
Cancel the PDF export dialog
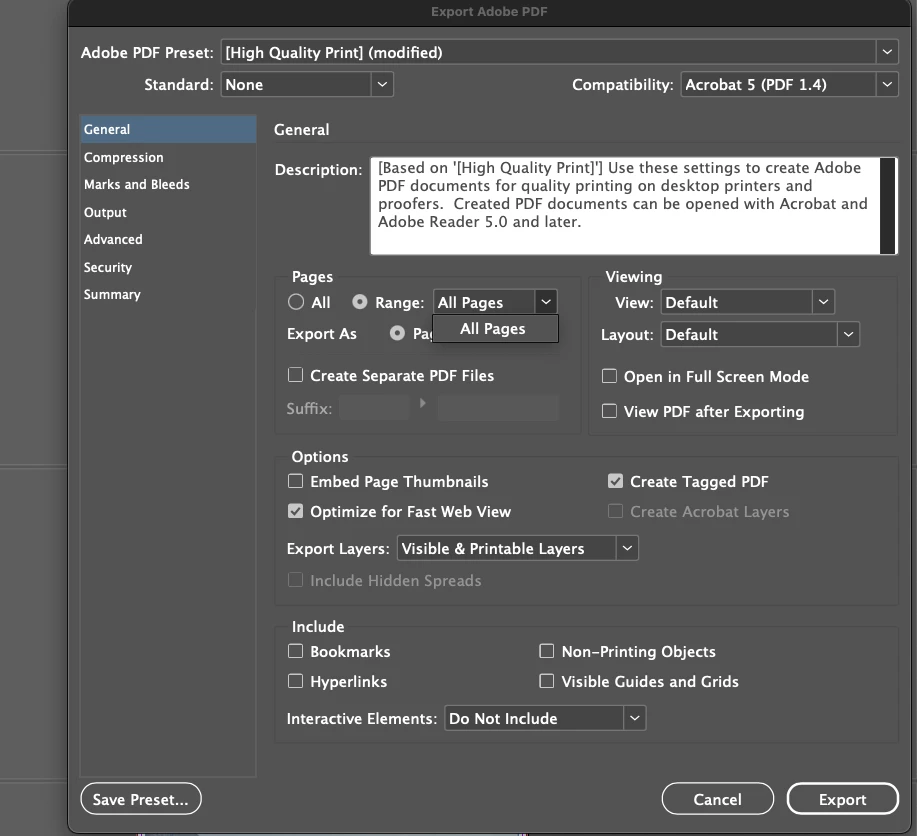pos(718,799)
